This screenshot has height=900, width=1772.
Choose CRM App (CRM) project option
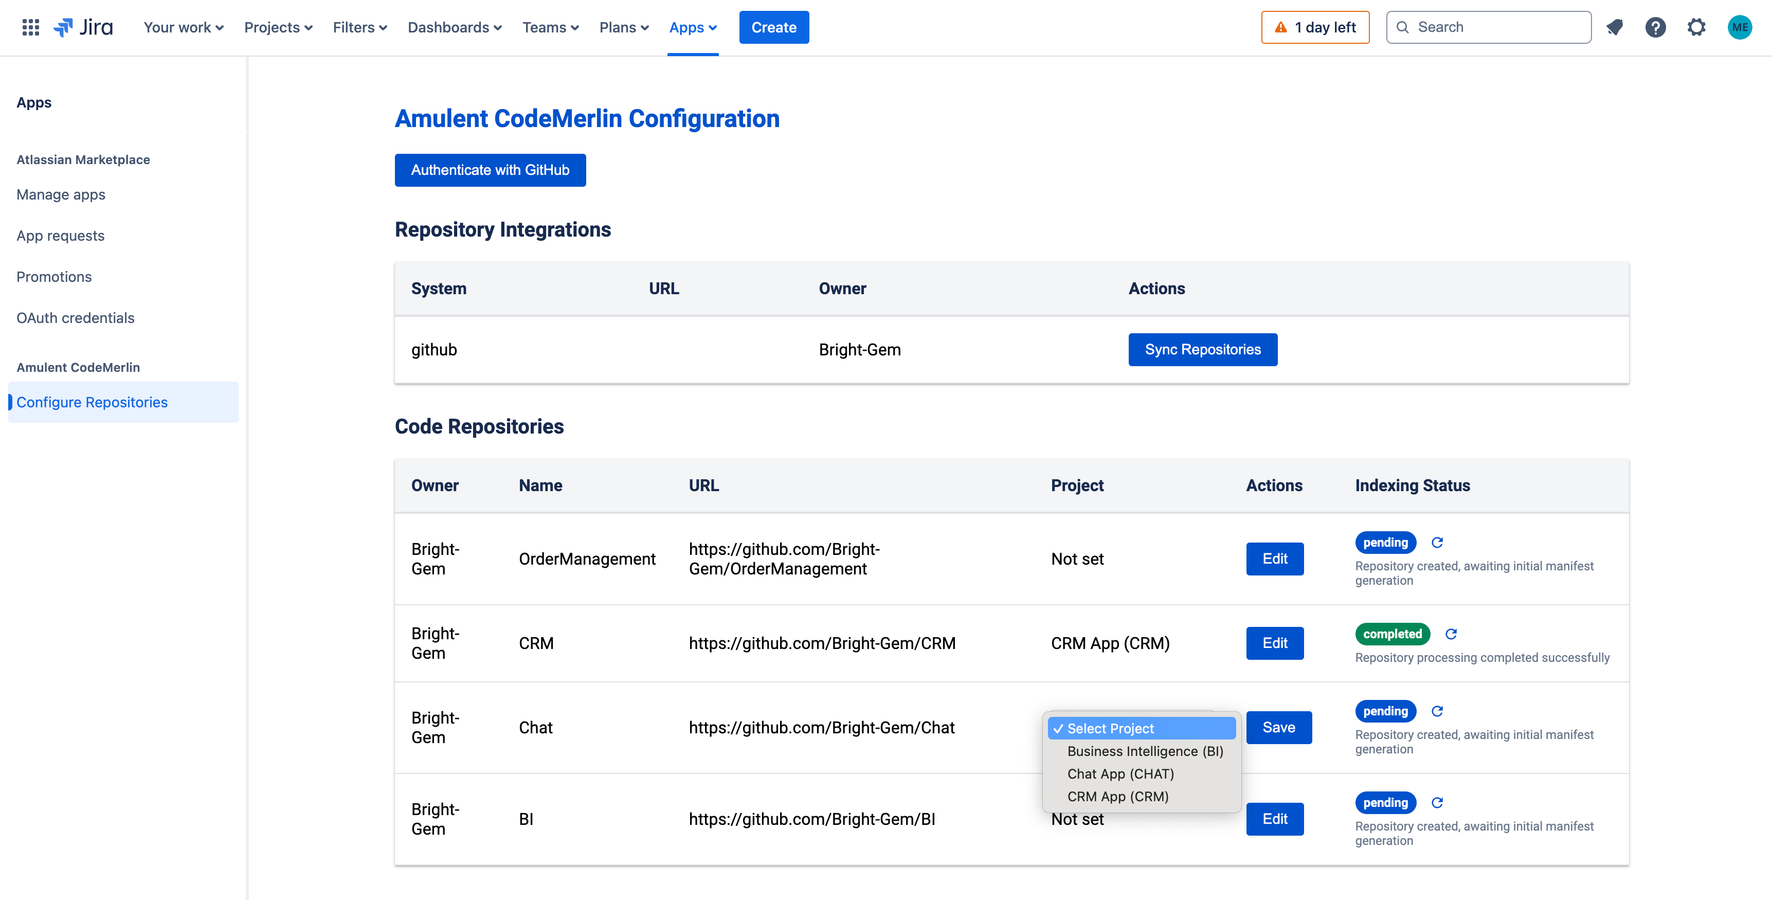click(1142, 797)
